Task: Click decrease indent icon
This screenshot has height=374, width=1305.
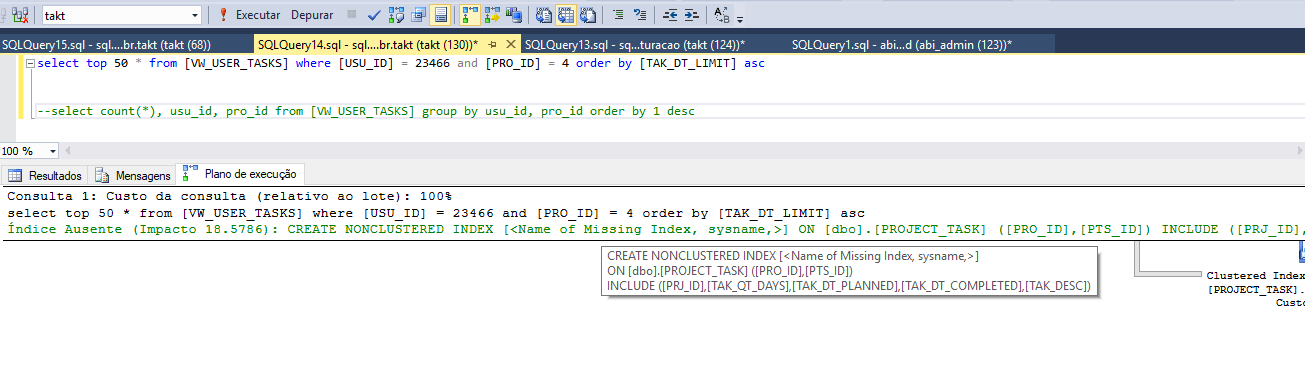Action: click(670, 15)
